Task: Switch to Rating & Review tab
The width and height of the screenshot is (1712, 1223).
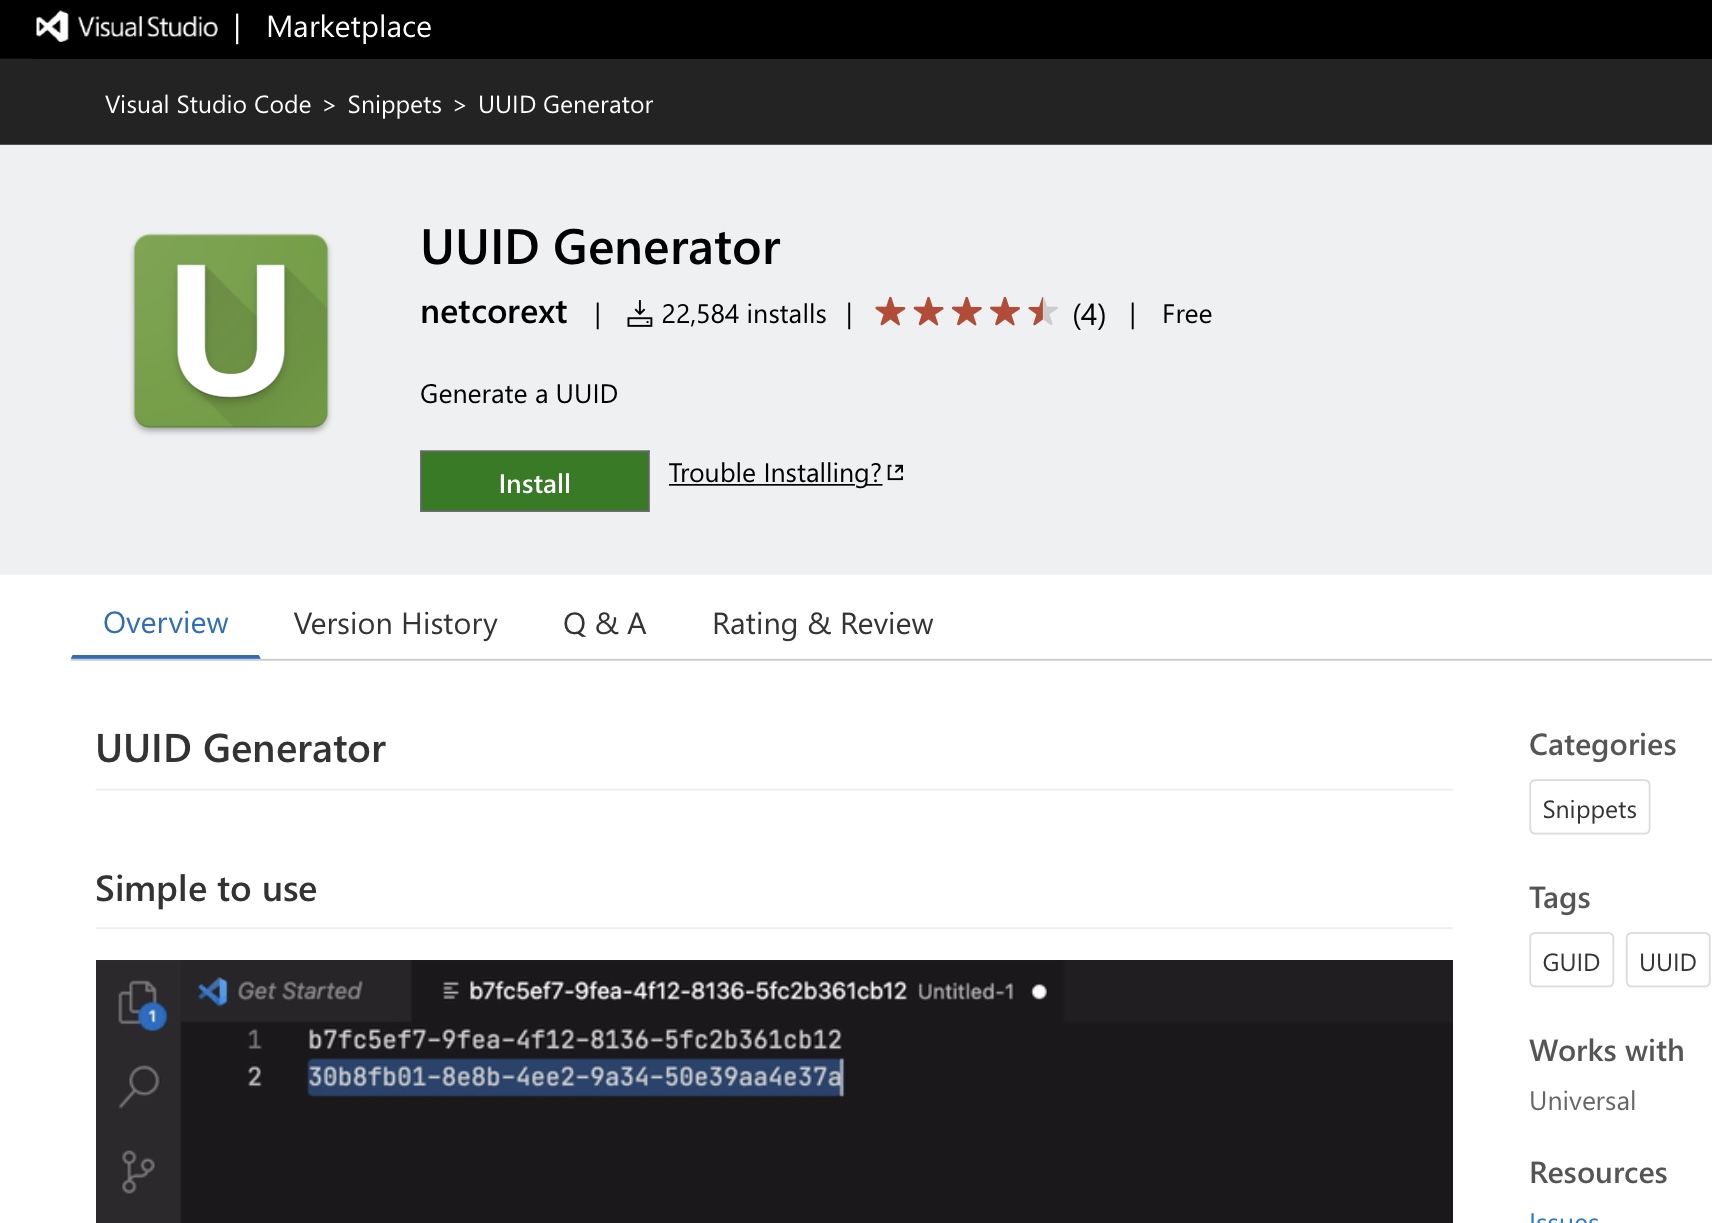Action: (x=823, y=624)
